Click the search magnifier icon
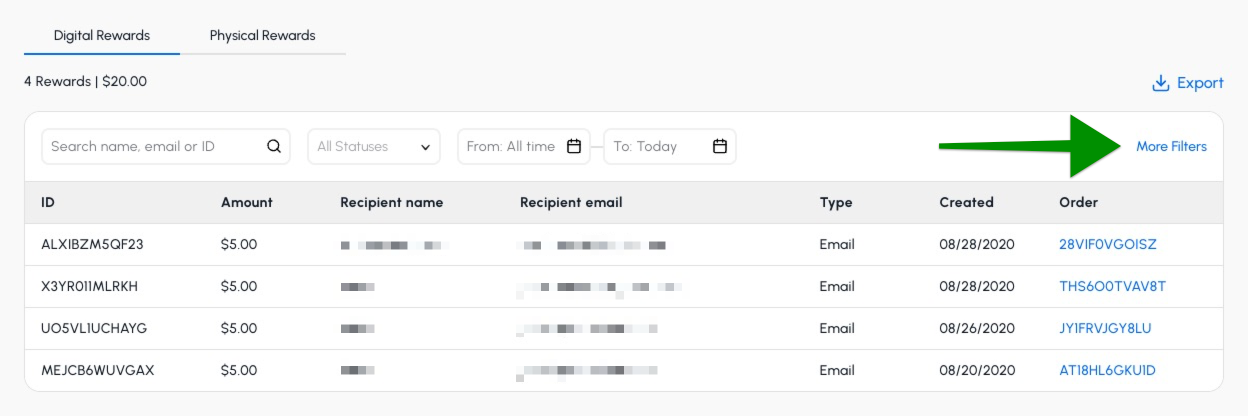Viewport: 1248px width, 416px height. pos(274,146)
